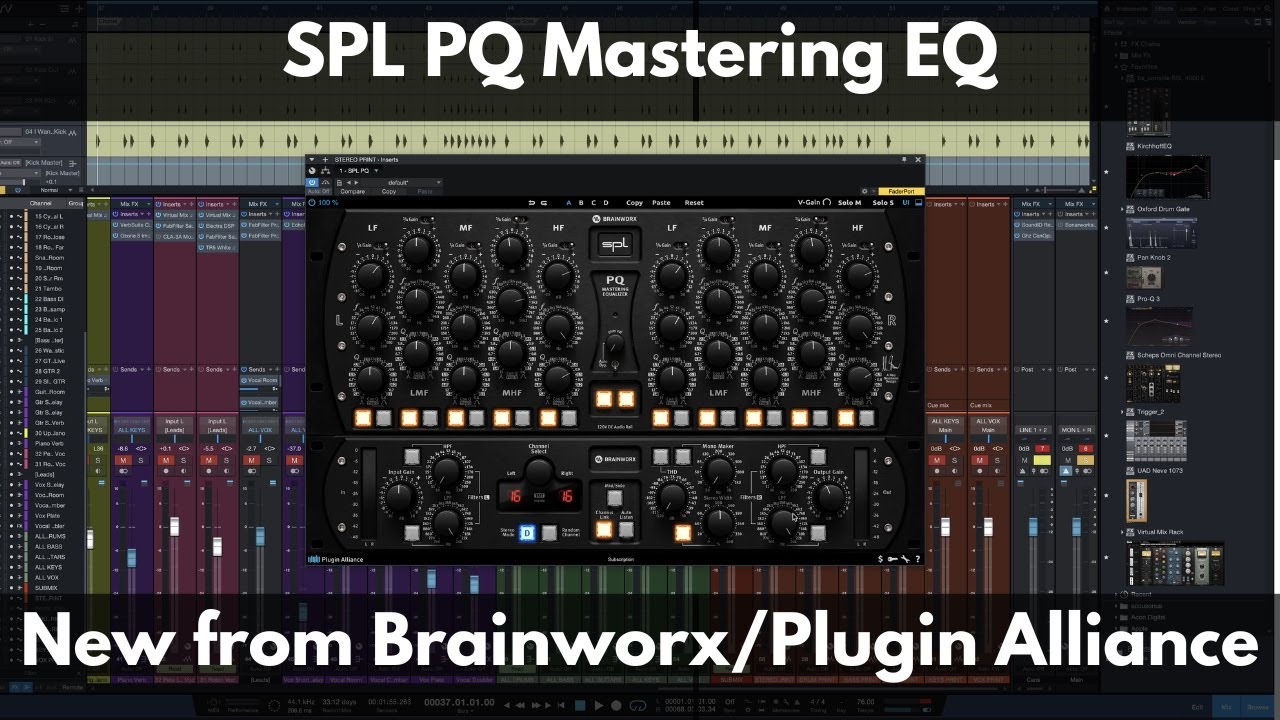Select preset bank C
This screenshot has height=720, width=1280.
point(593,203)
